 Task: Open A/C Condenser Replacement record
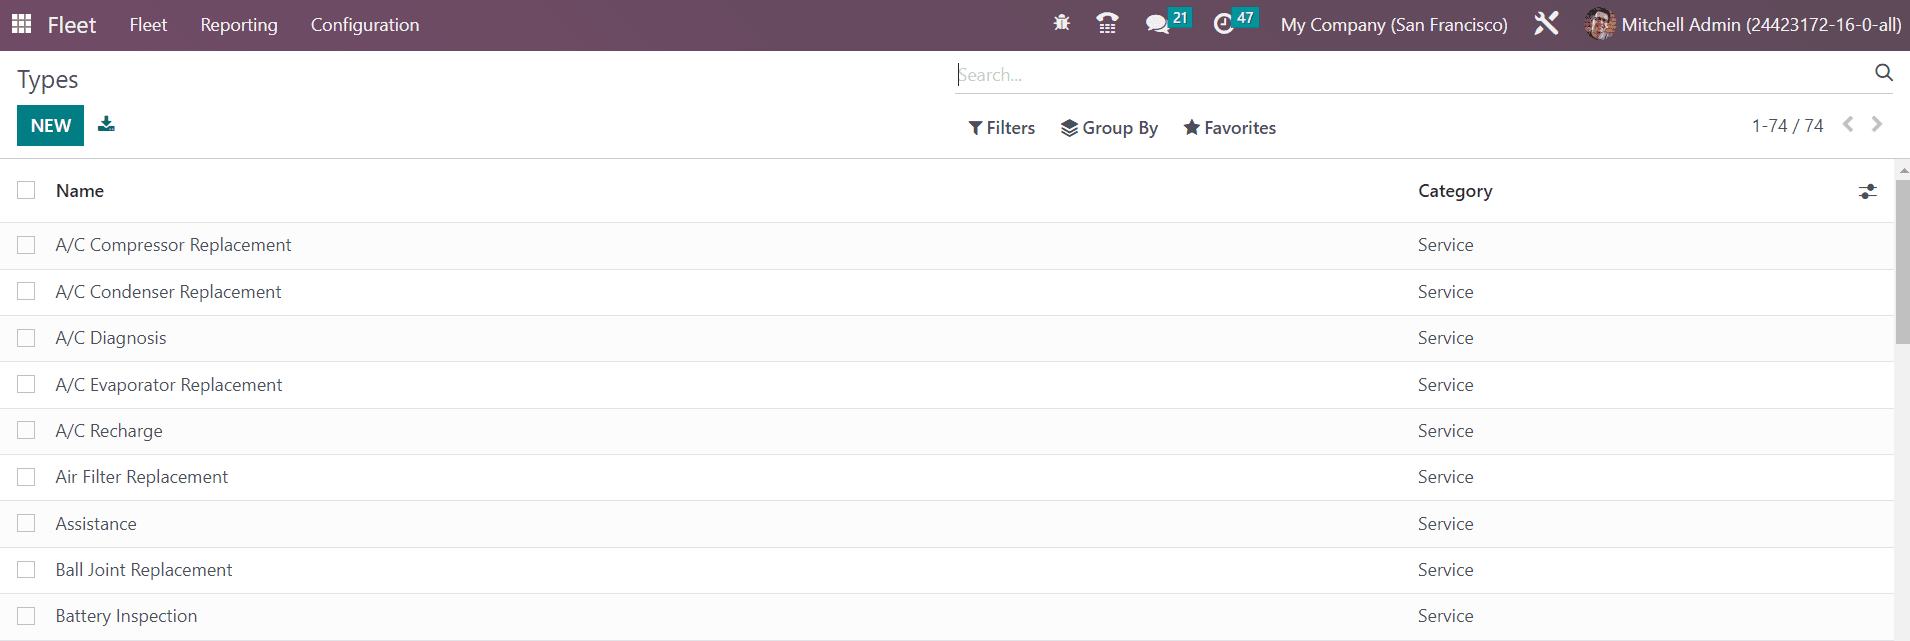(168, 291)
